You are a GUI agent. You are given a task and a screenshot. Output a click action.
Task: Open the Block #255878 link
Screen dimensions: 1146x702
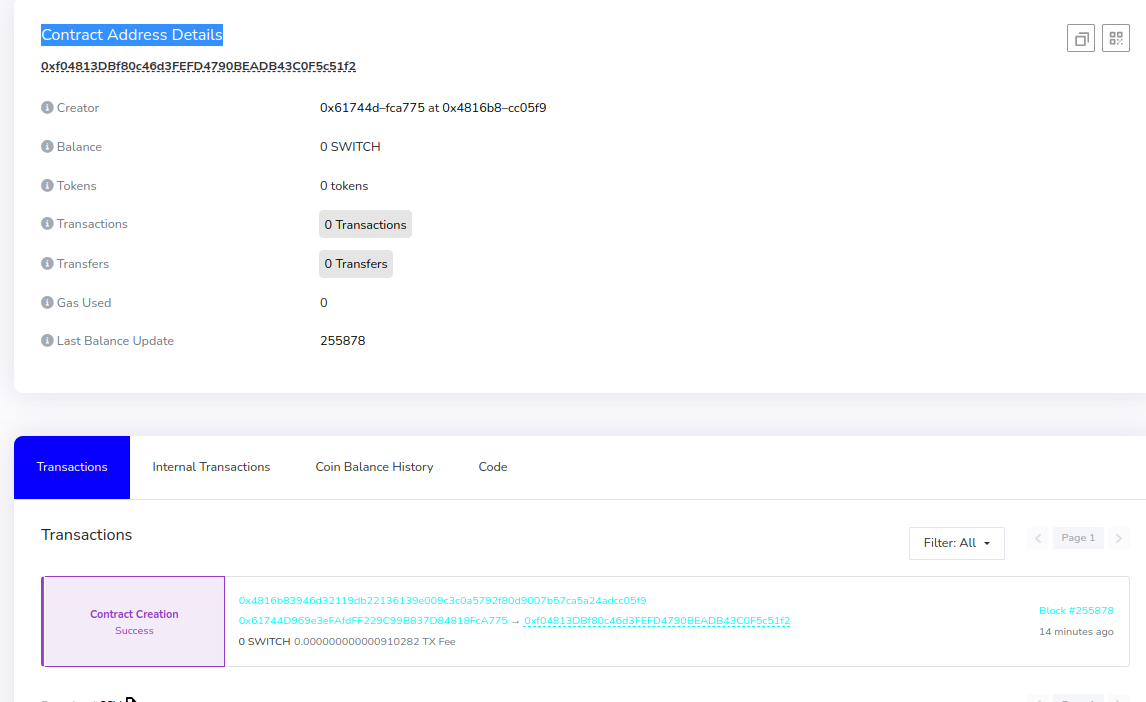point(1075,609)
